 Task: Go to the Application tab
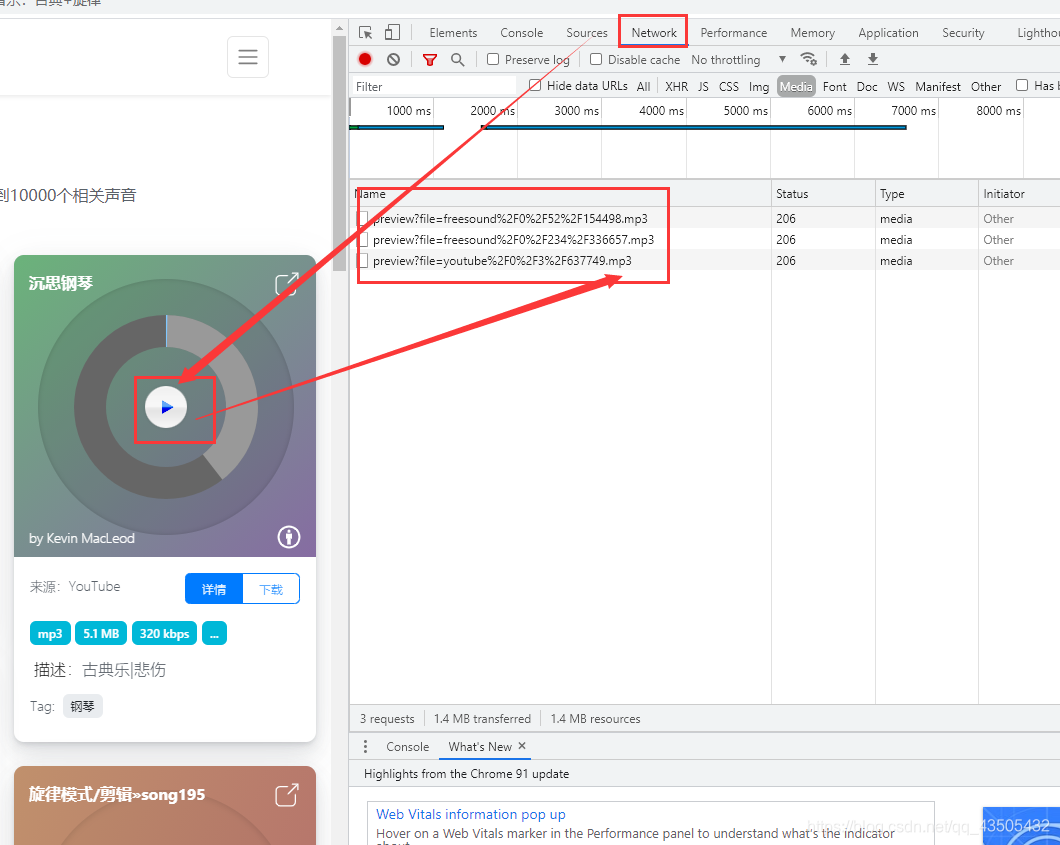click(x=888, y=32)
